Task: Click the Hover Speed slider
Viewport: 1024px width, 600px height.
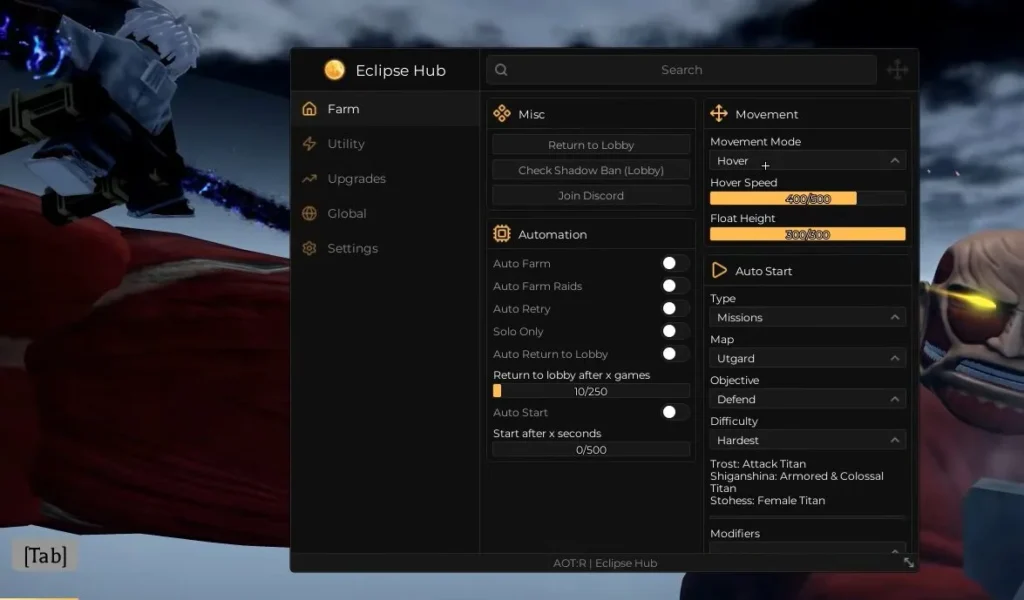Action: point(807,198)
